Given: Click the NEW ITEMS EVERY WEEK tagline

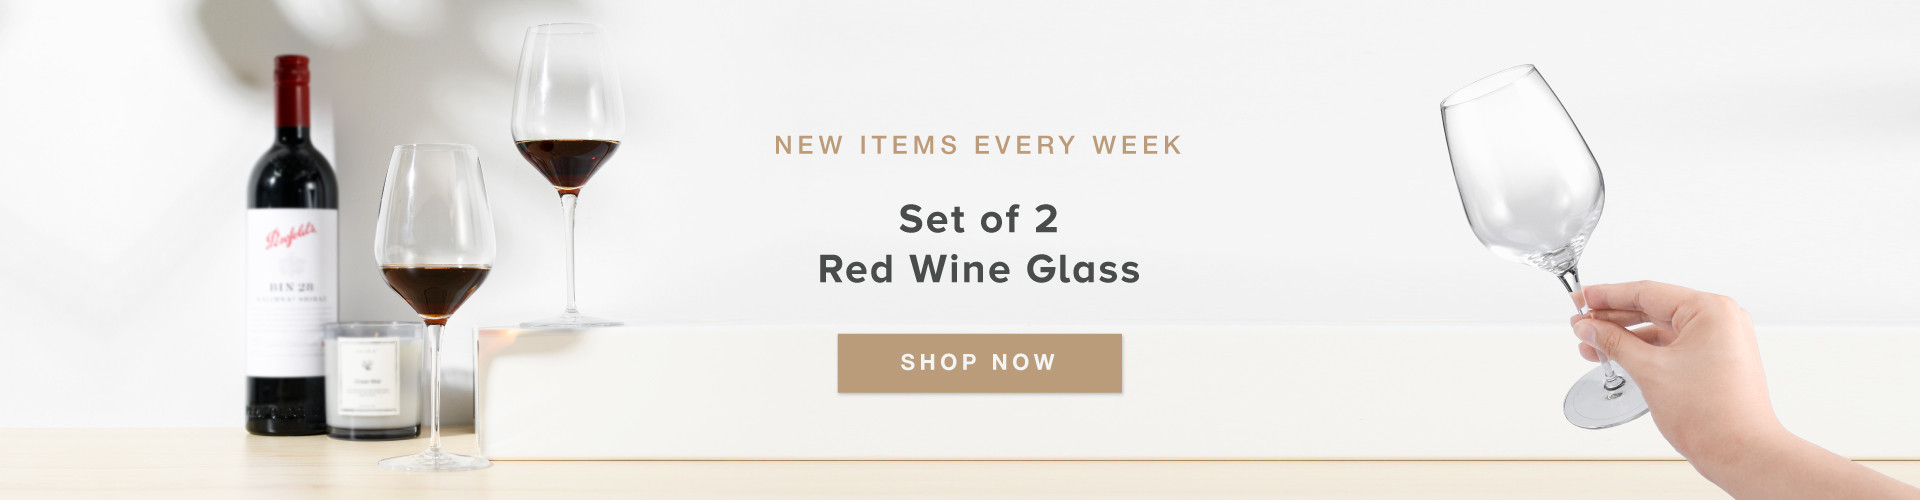Looking at the screenshot, I should [x=978, y=146].
